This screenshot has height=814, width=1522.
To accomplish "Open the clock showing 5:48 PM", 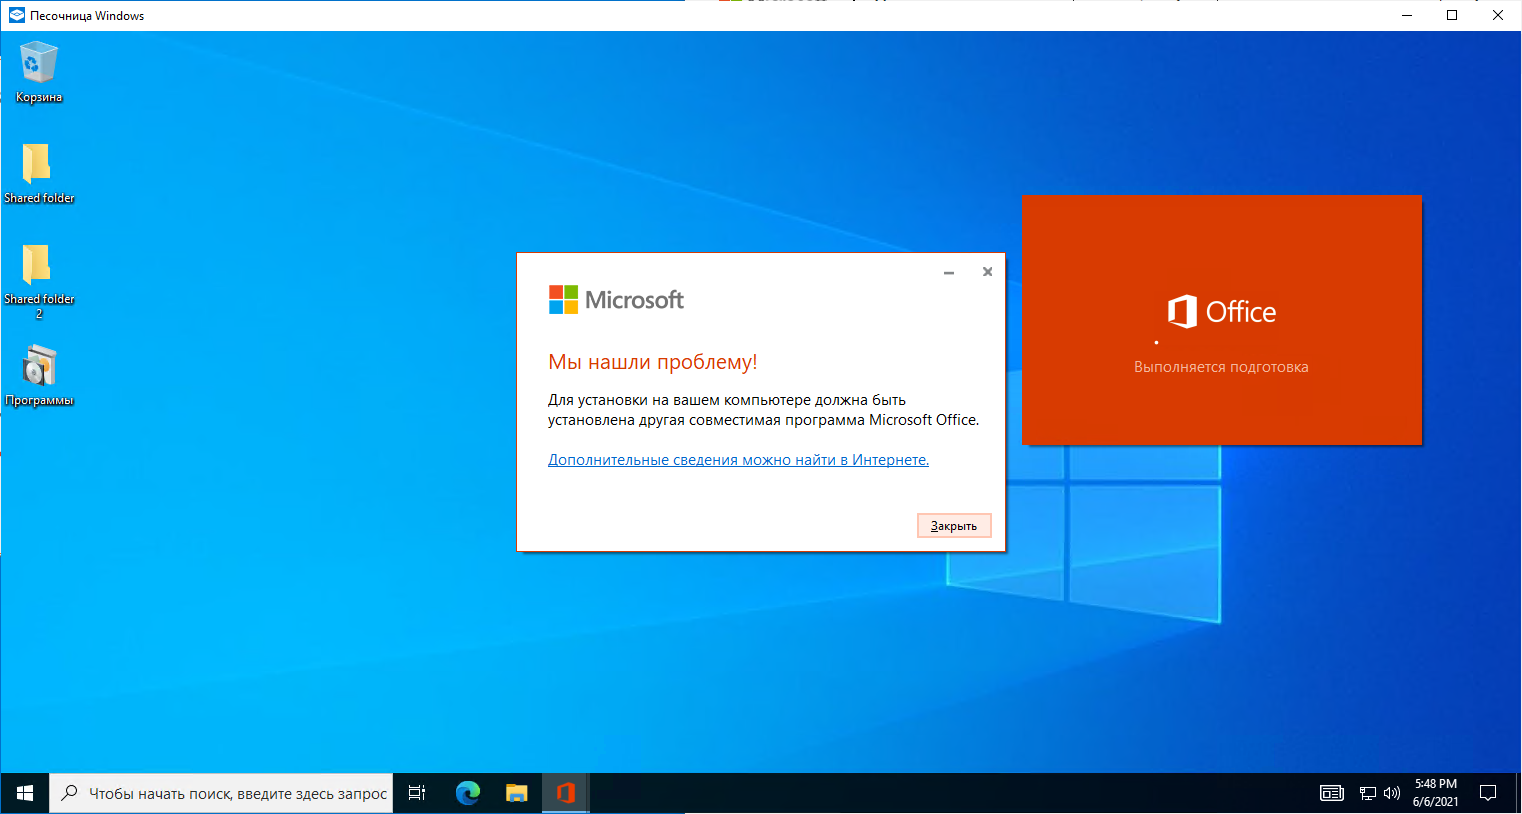I will tap(1435, 793).
